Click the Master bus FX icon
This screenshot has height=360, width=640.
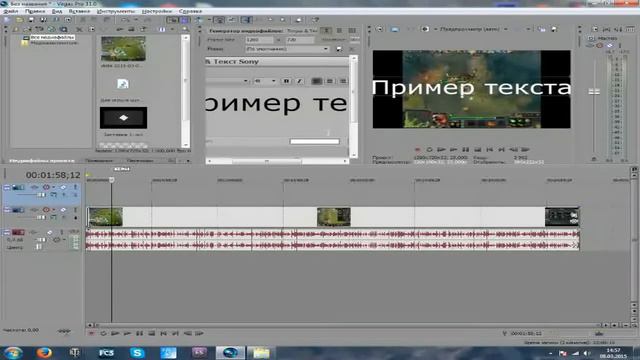tap(590, 45)
